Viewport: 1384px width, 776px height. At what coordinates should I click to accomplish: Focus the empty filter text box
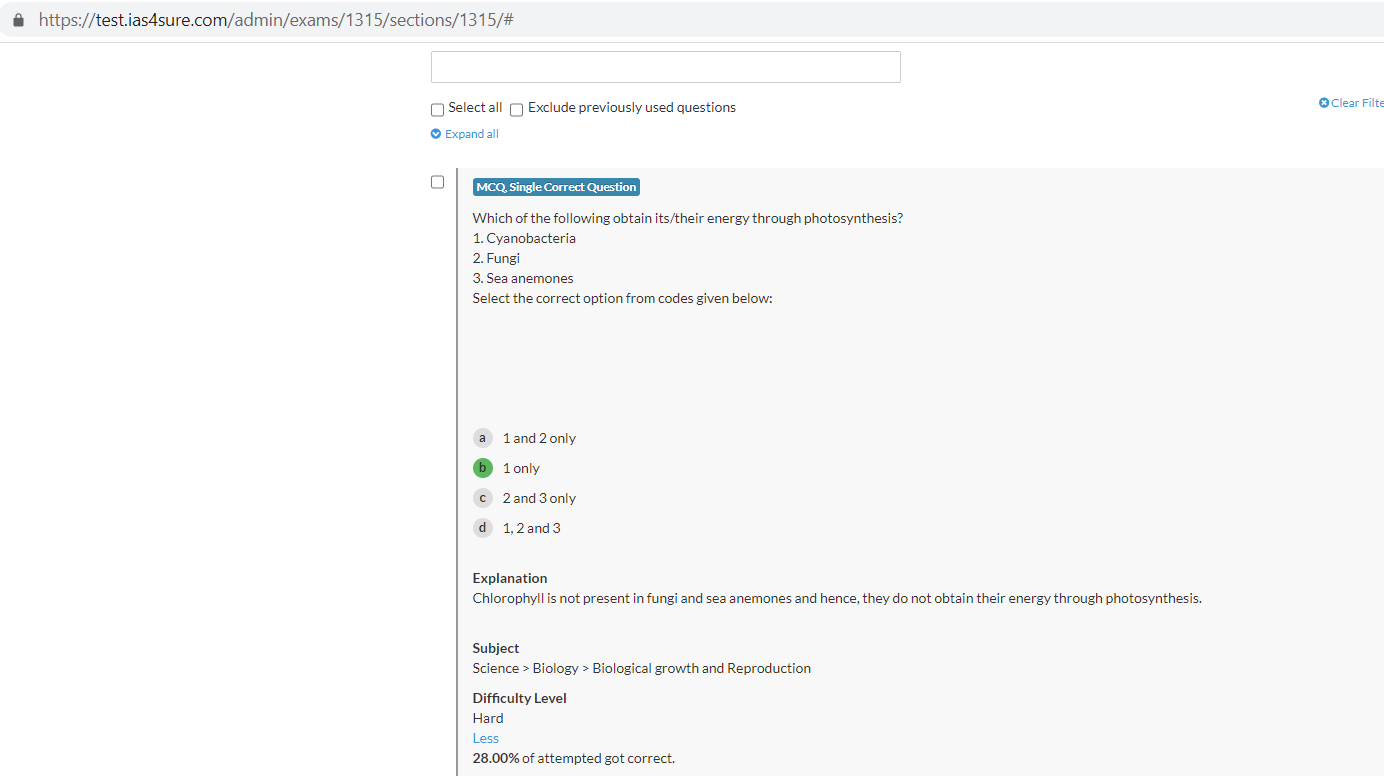point(665,67)
